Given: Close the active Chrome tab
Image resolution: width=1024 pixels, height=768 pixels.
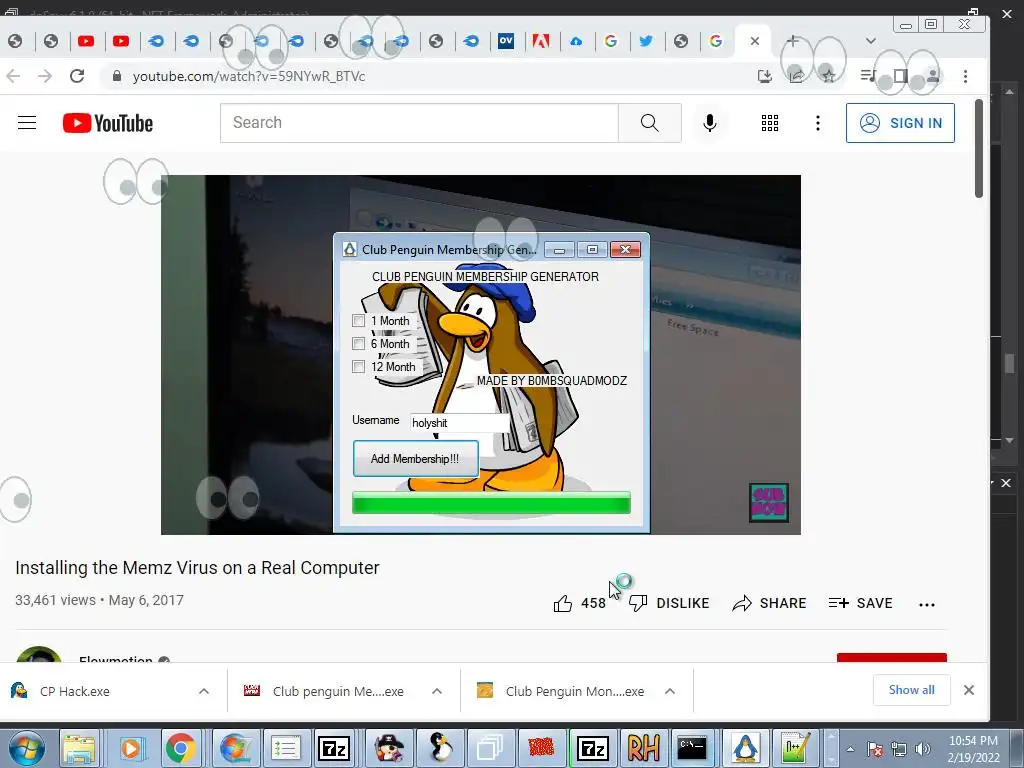Looking at the screenshot, I should pyautogui.click(x=755, y=41).
